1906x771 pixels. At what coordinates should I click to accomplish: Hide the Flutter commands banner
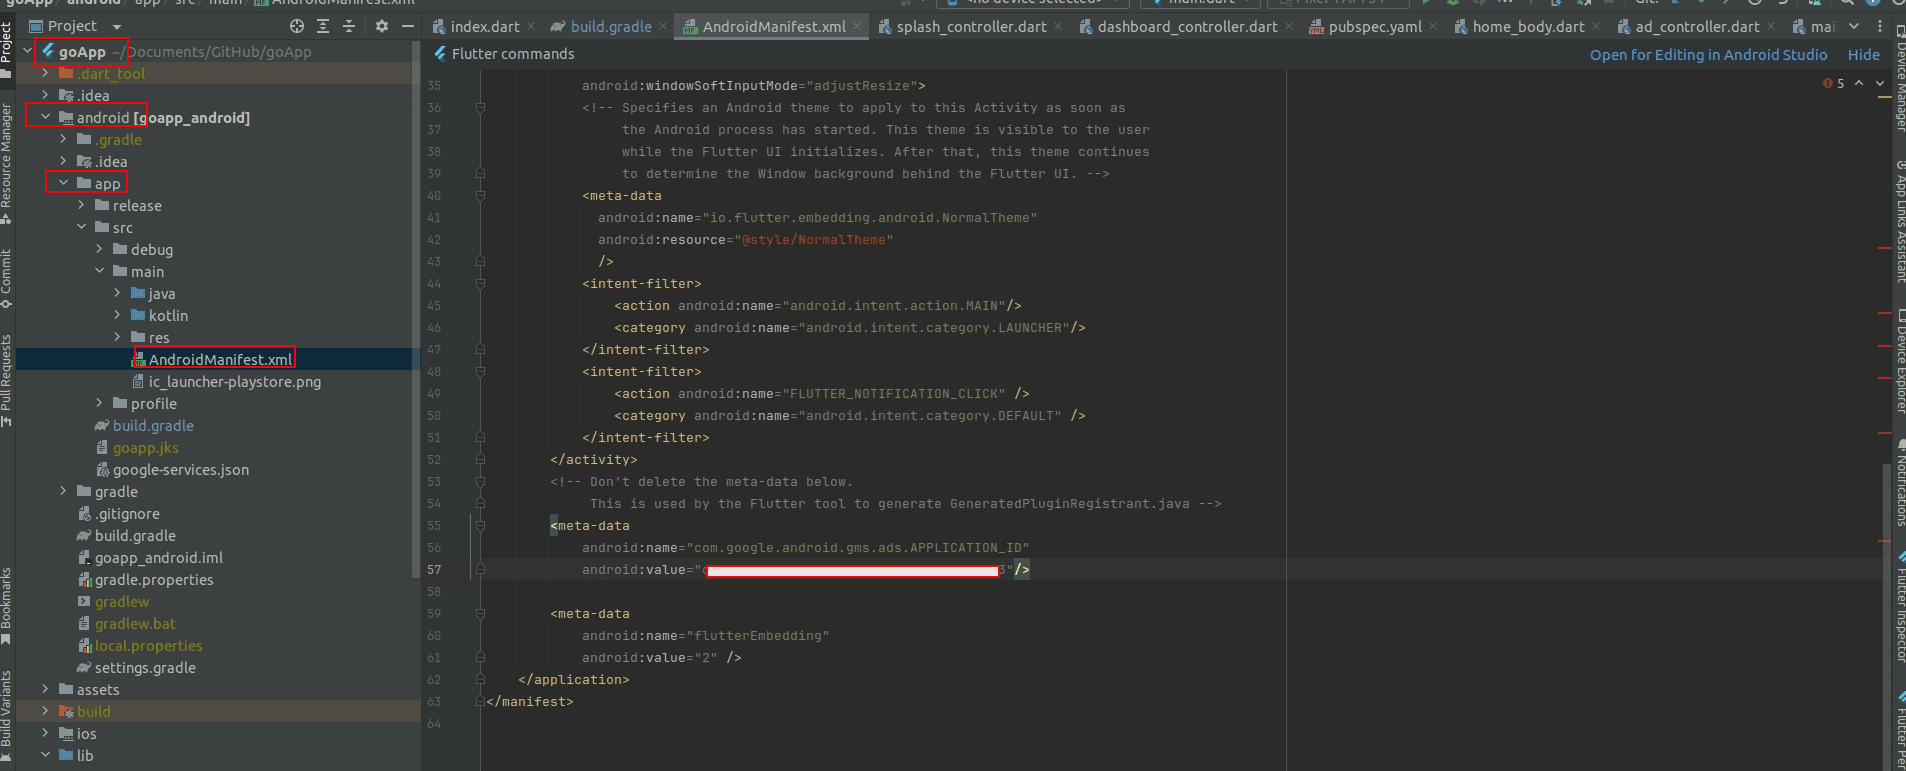(1863, 55)
